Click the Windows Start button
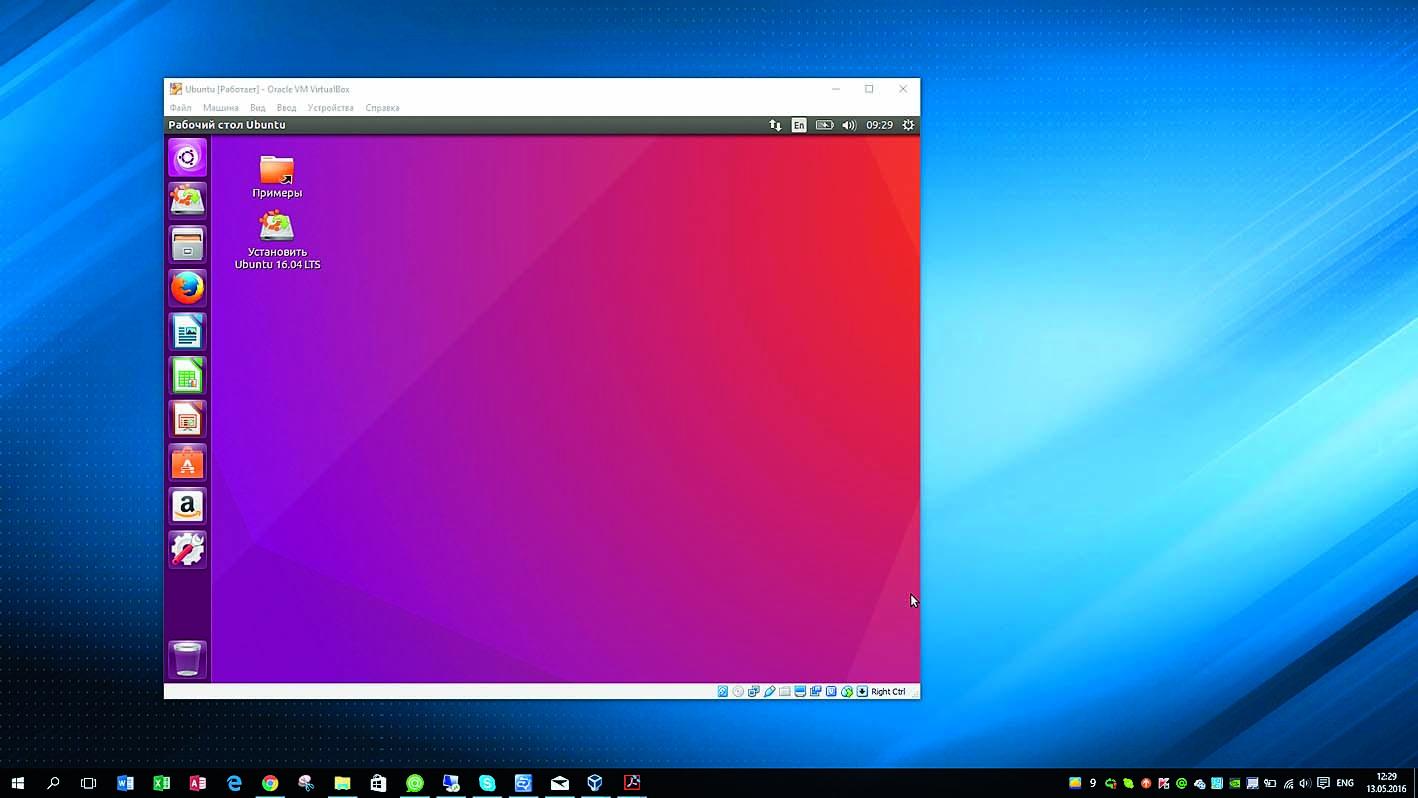1418x798 pixels. (17, 783)
